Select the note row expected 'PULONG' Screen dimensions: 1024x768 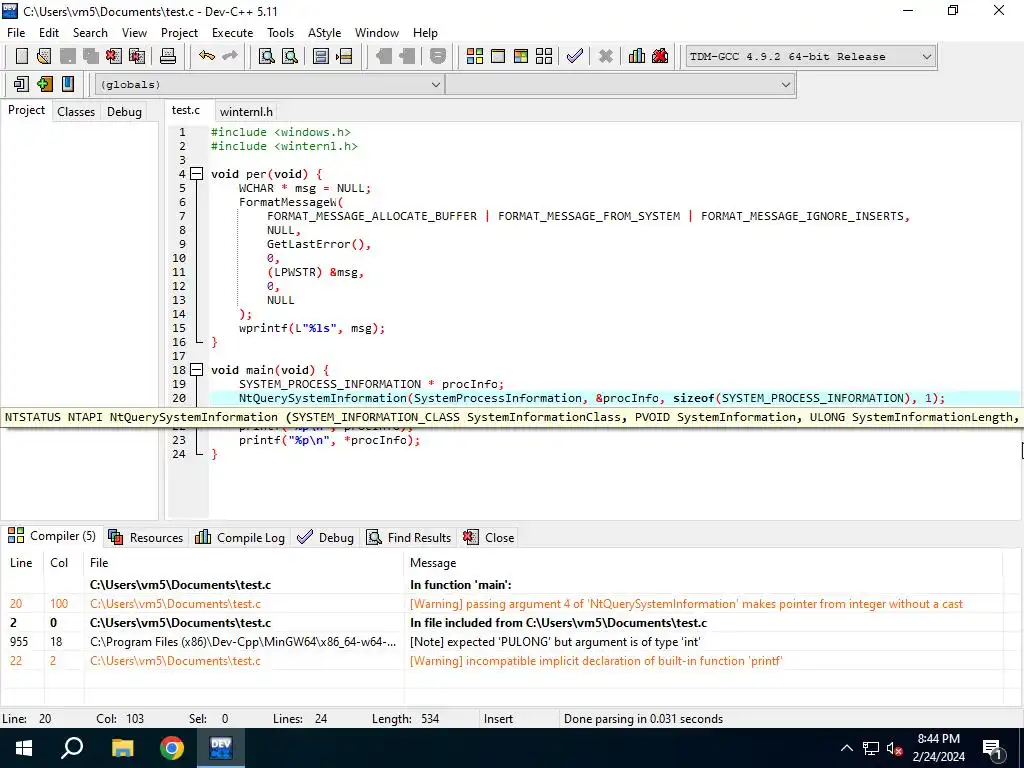(x=502, y=642)
